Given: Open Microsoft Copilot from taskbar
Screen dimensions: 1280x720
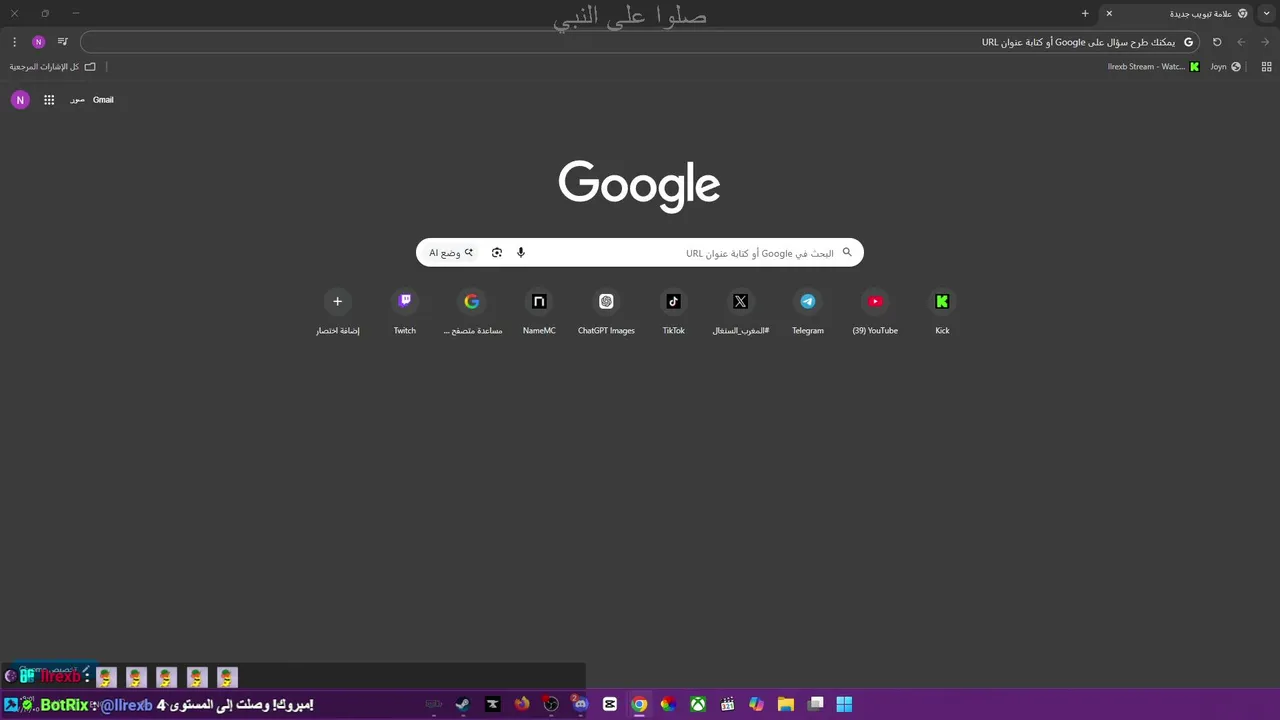Looking at the screenshot, I should pos(757,704).
